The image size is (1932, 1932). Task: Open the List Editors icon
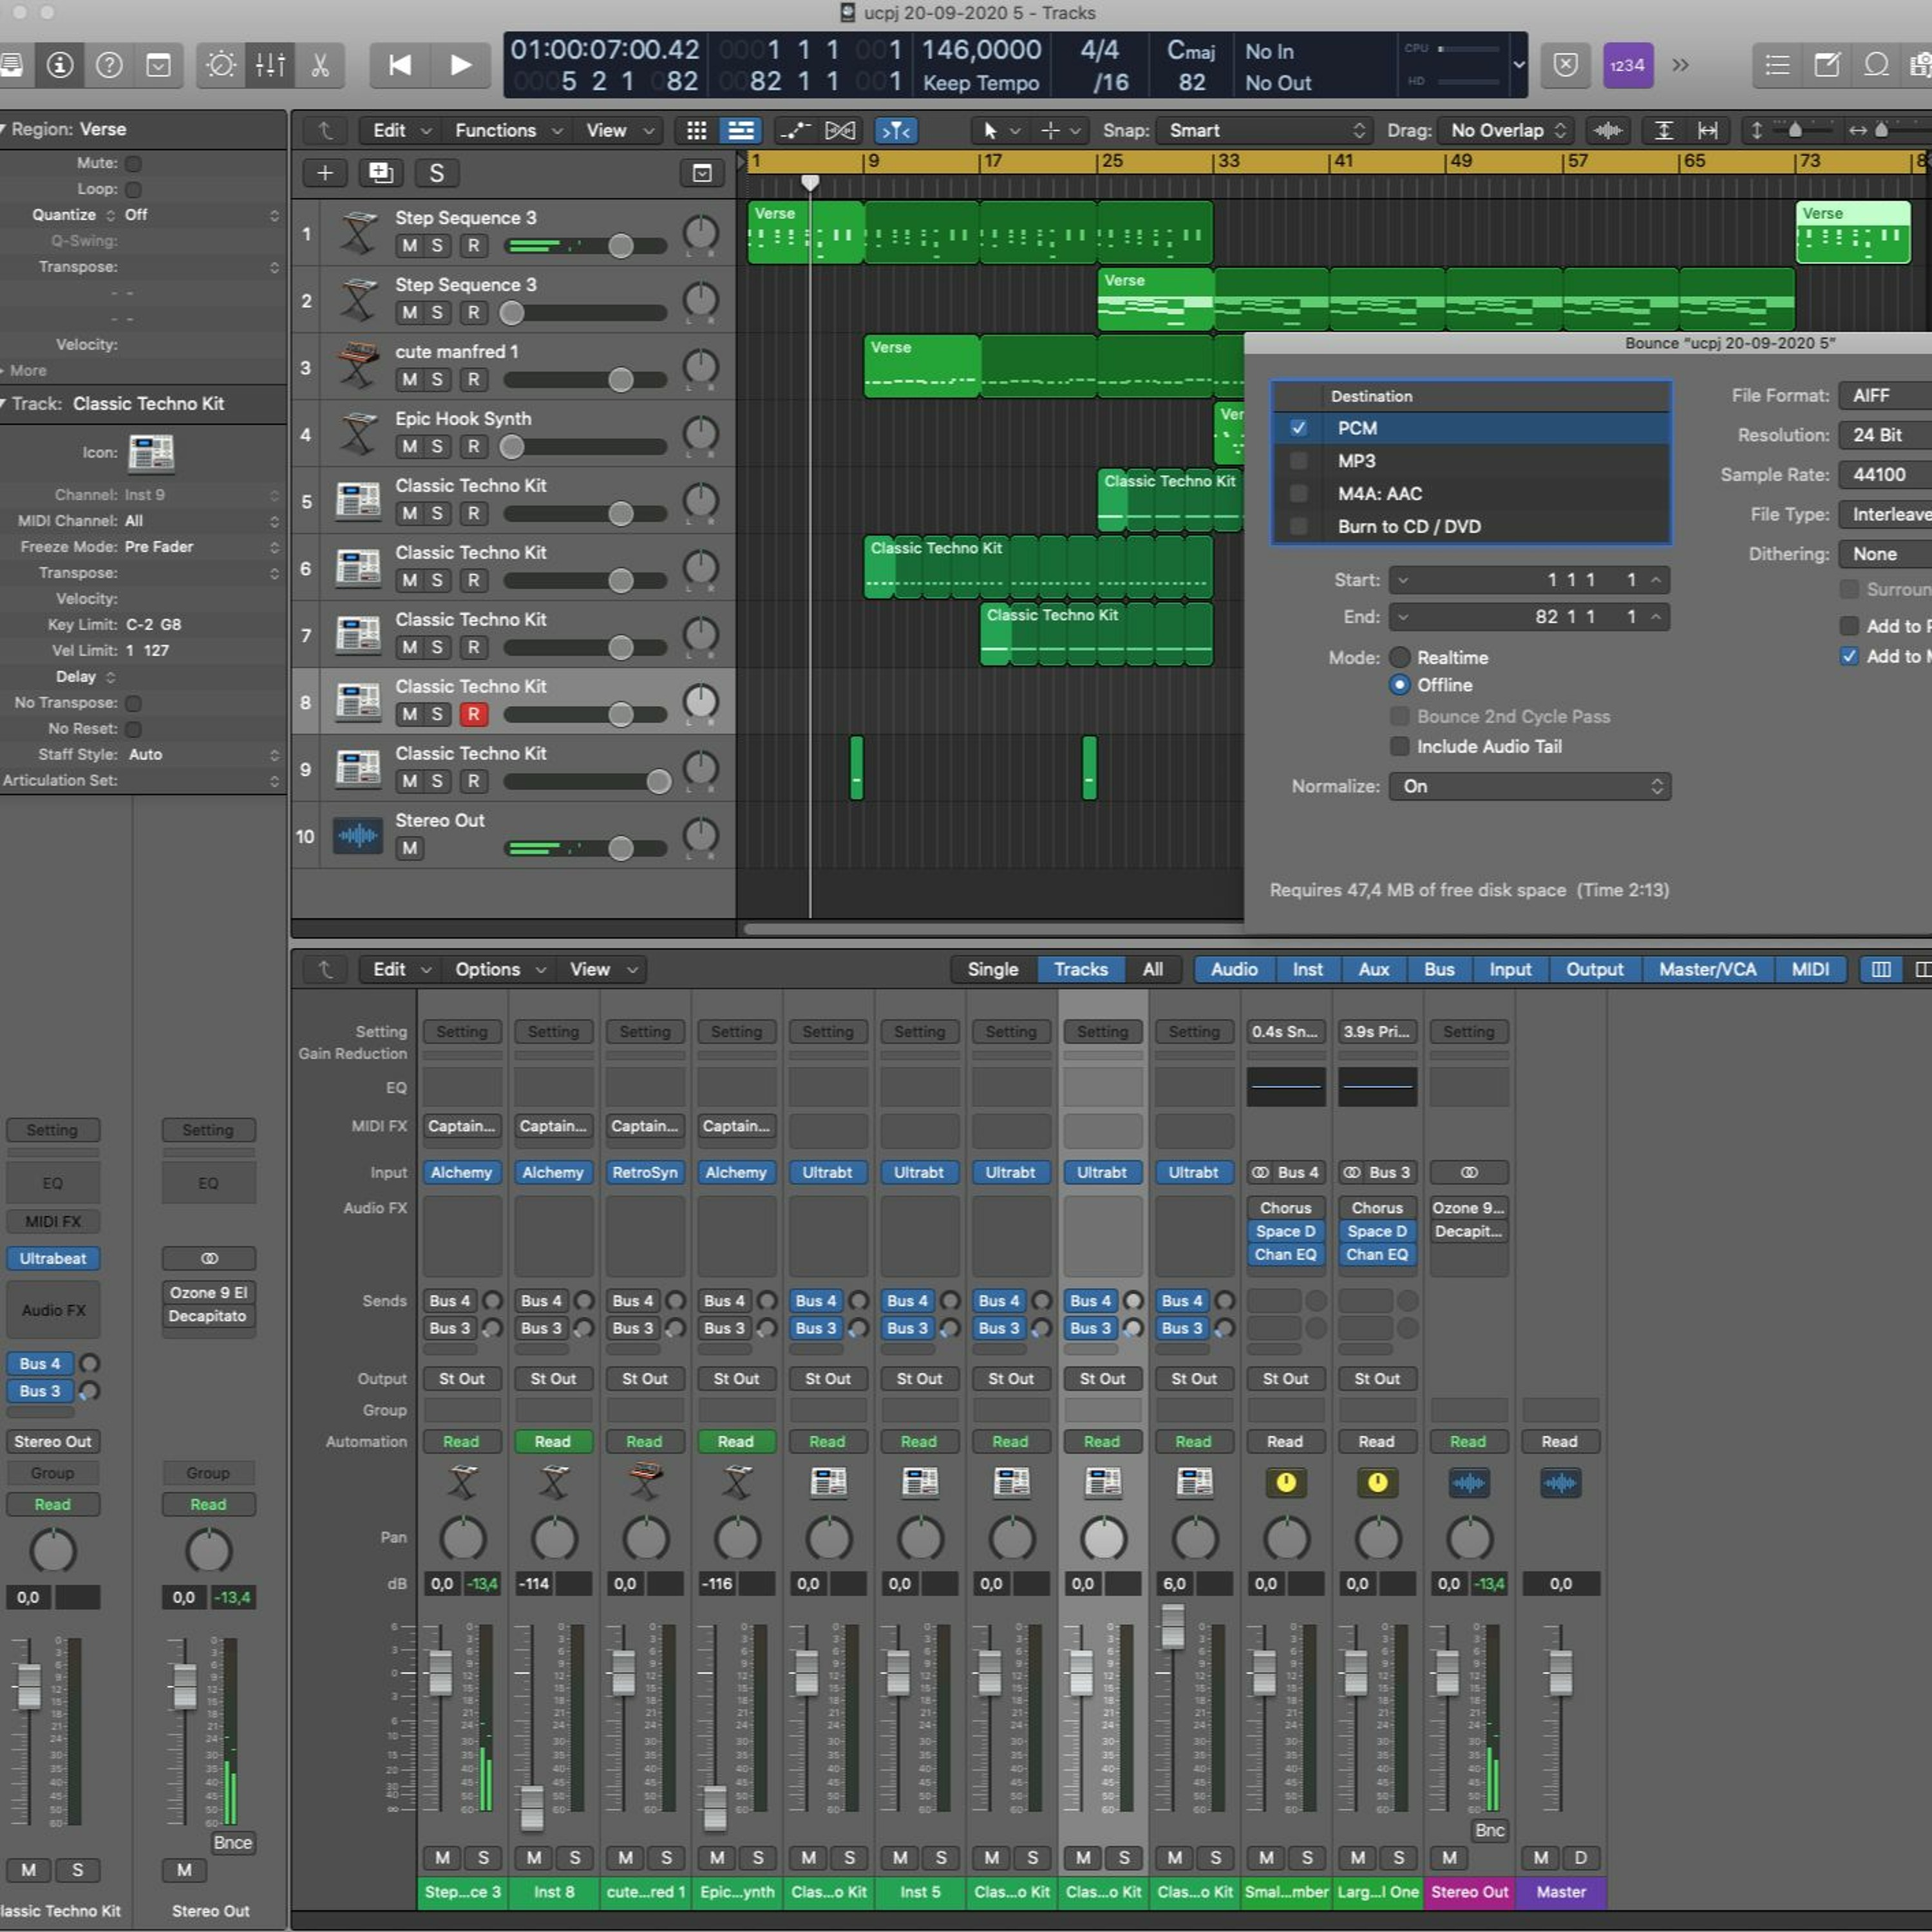point(1777,66)
